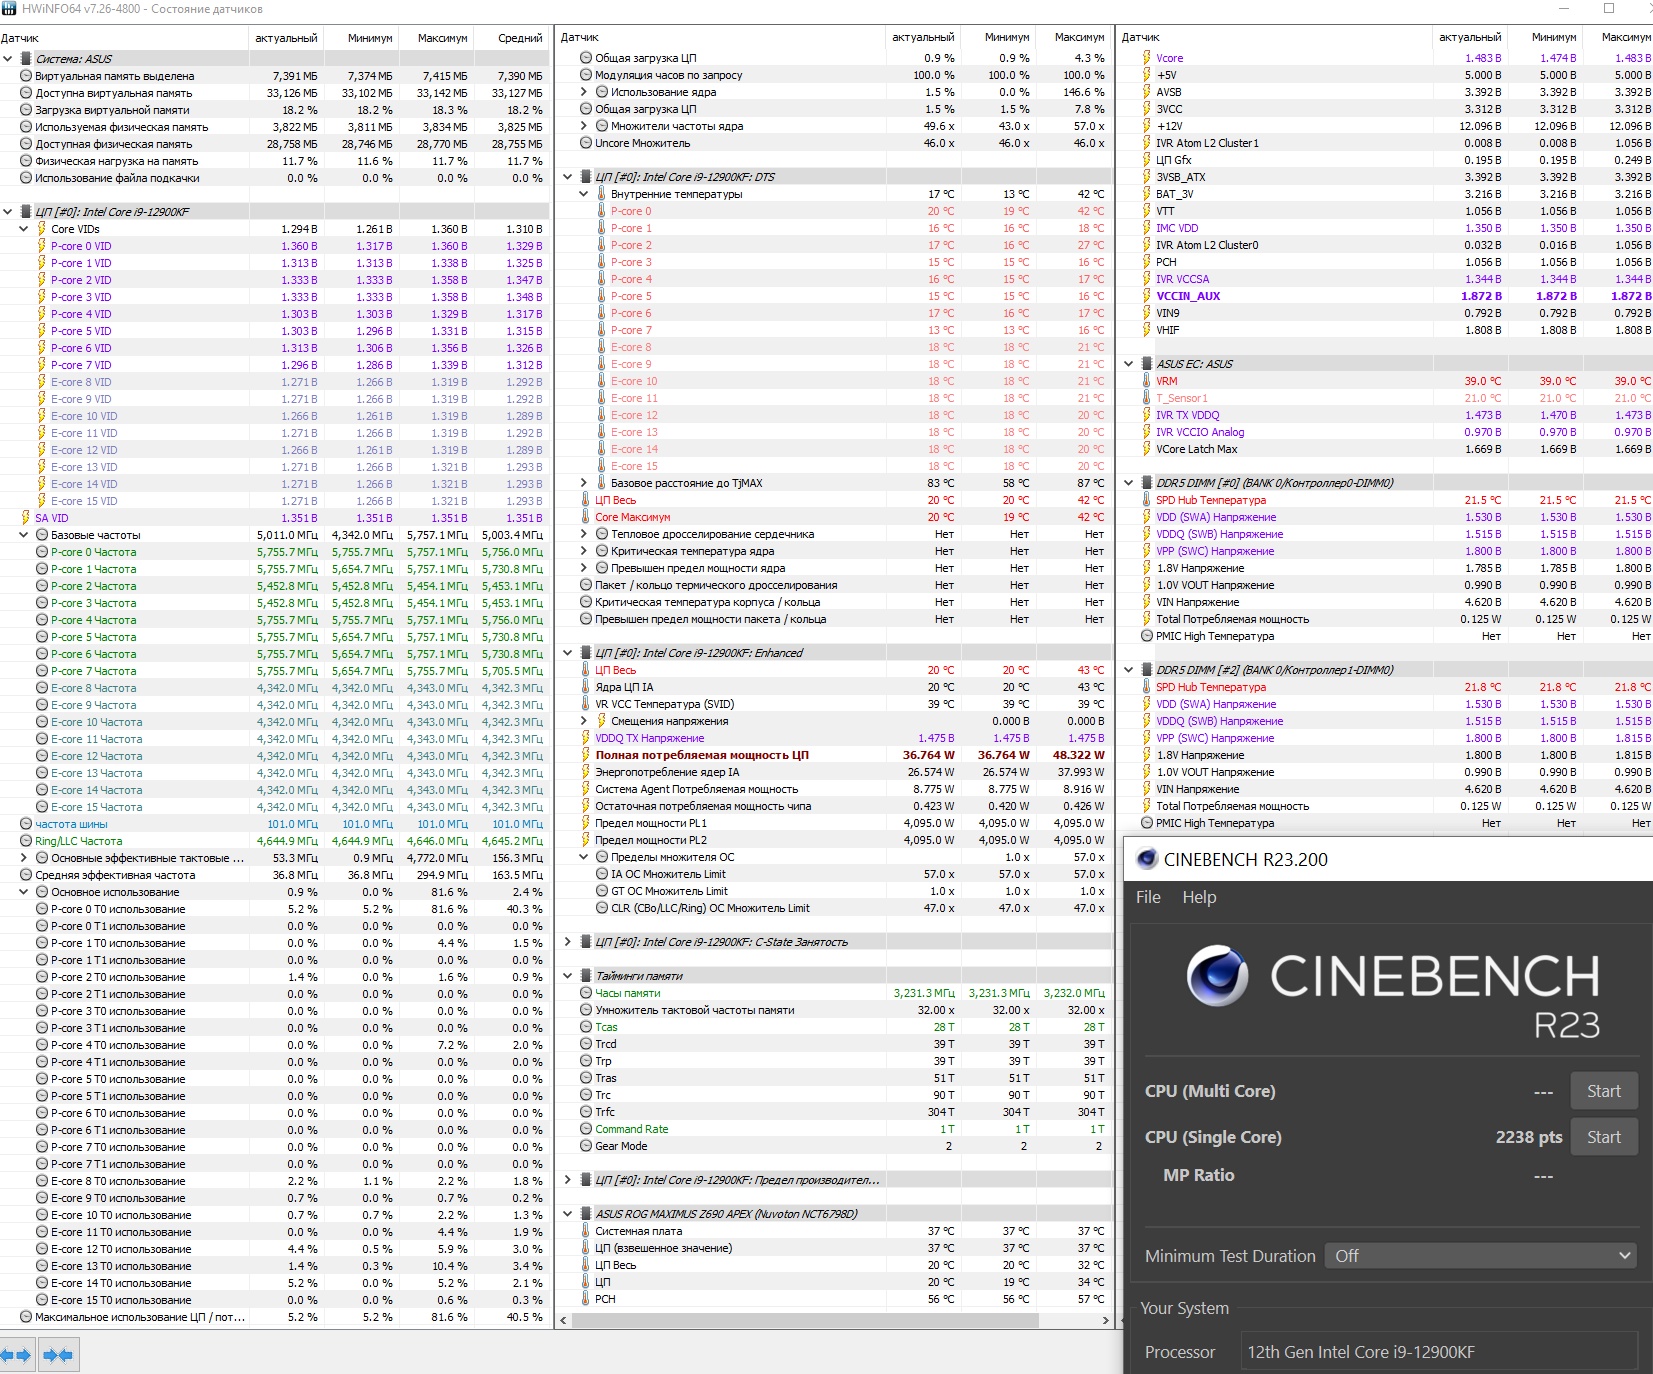Image resolution: width=1653 pixels, height=1374 pixels.
Task: Click the Cinebench logo in the title bar
Action: click(1147, 859)
